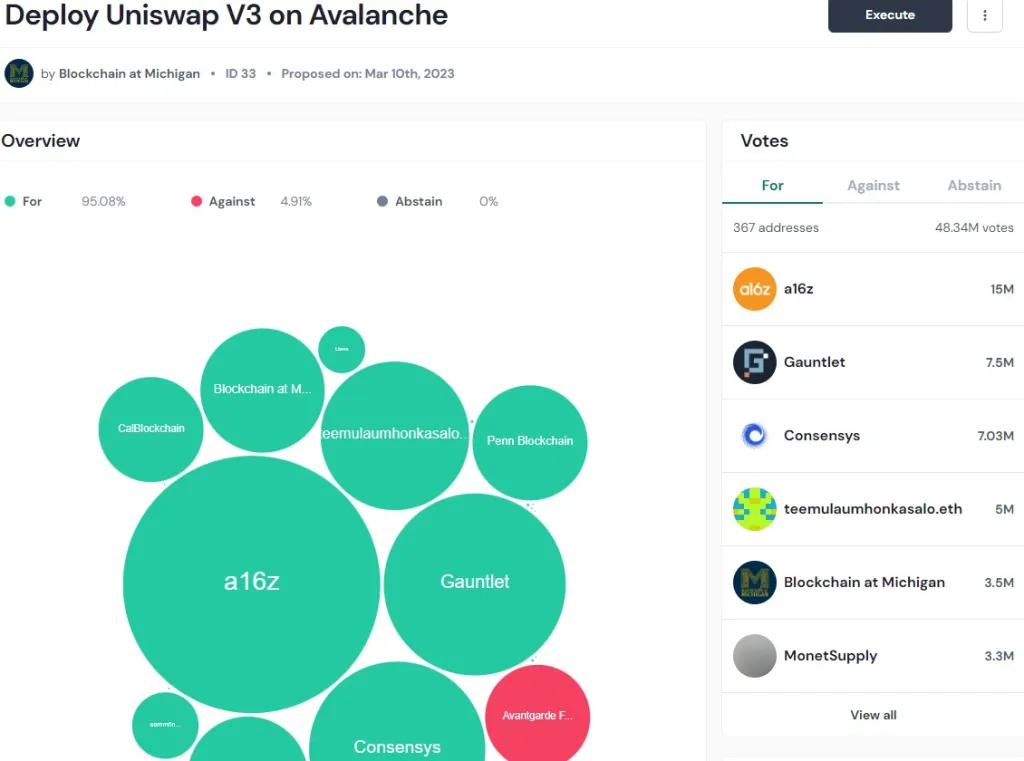The height and width of the screenshot is (761, 1024).
Task: Click the 0% Abstain percentage
Action: (488, 201)
